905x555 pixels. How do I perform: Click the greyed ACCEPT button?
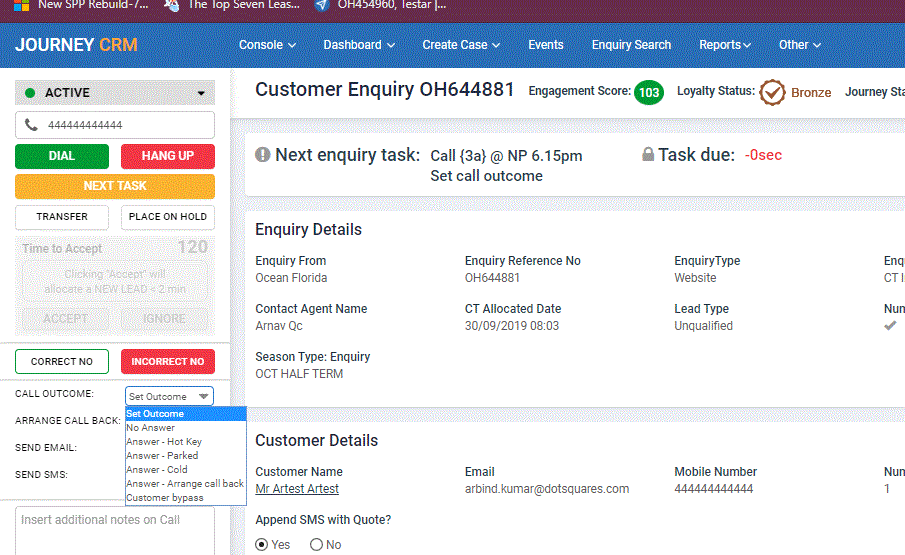pos(65,318)
